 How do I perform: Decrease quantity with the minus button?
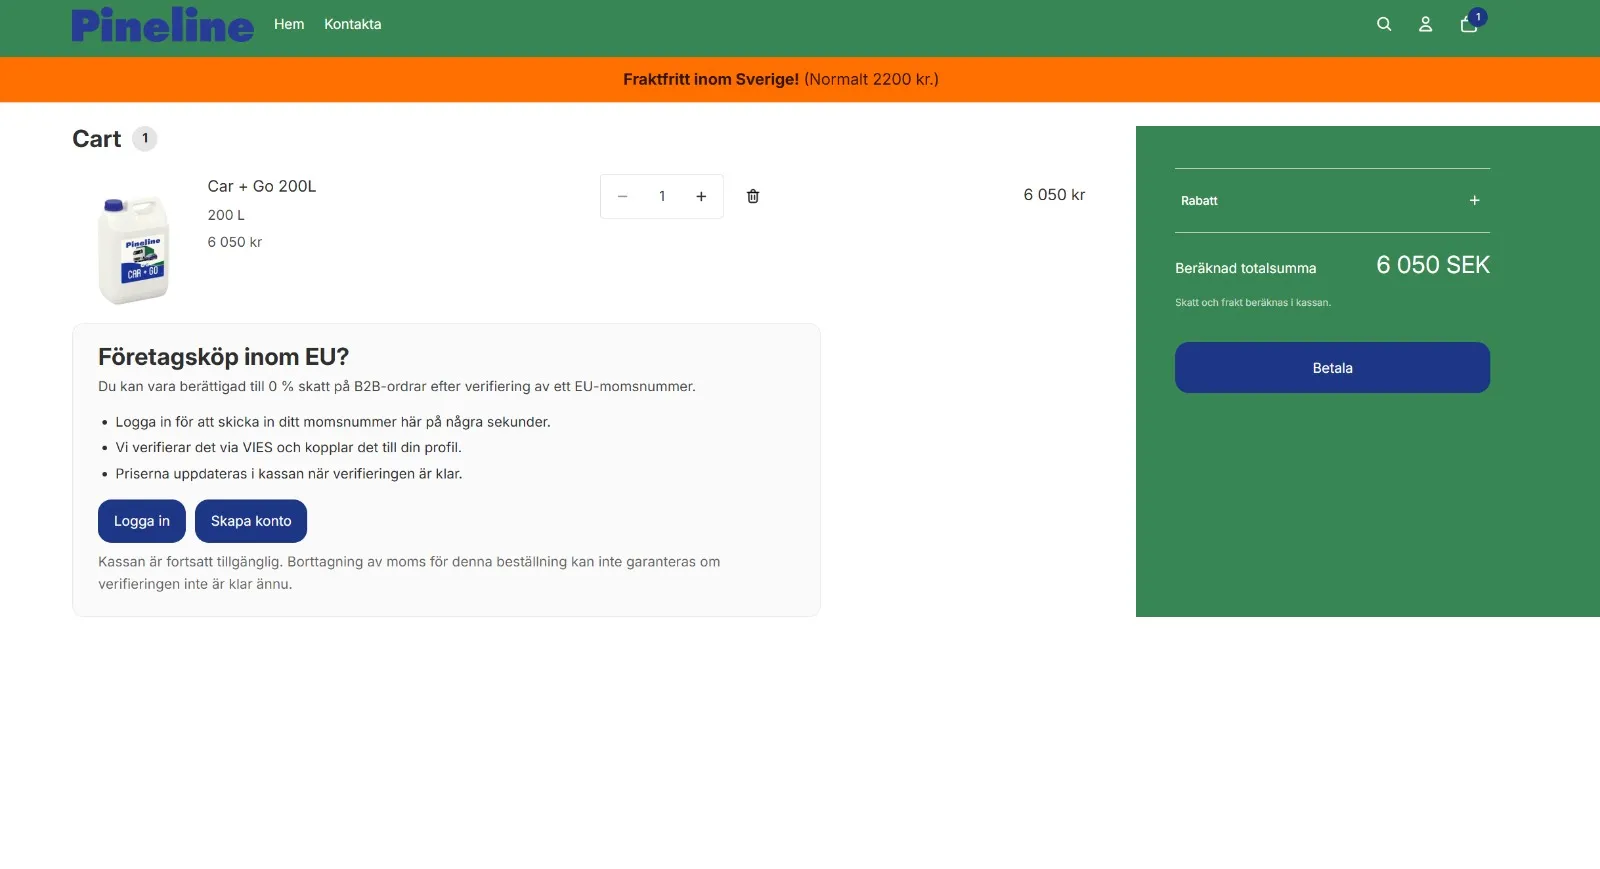click(622, 197)
